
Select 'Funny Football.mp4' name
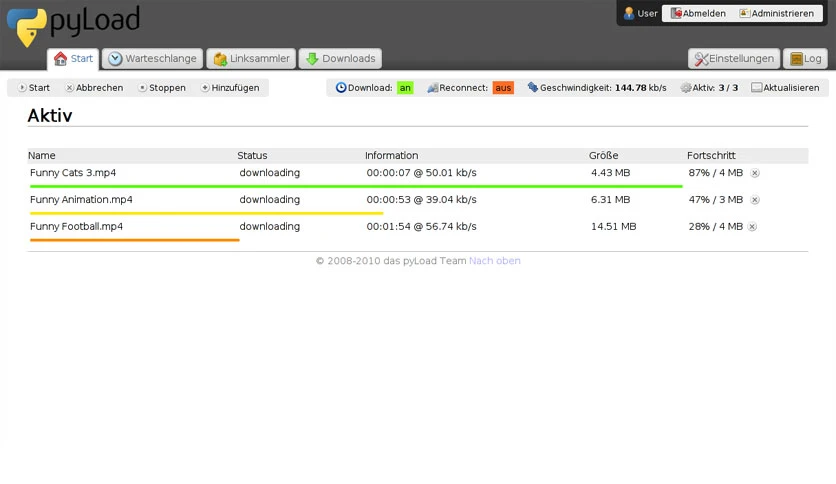tap(76, 227)
